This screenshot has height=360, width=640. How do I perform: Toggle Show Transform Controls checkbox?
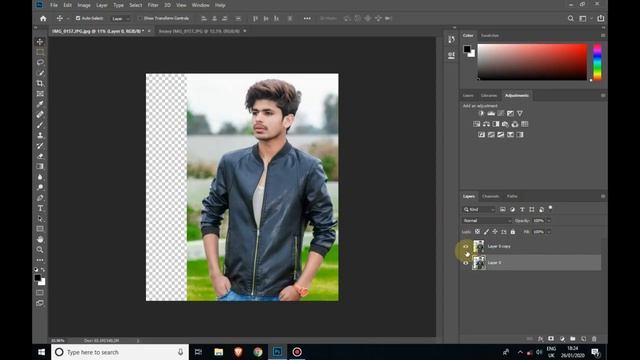140,18
